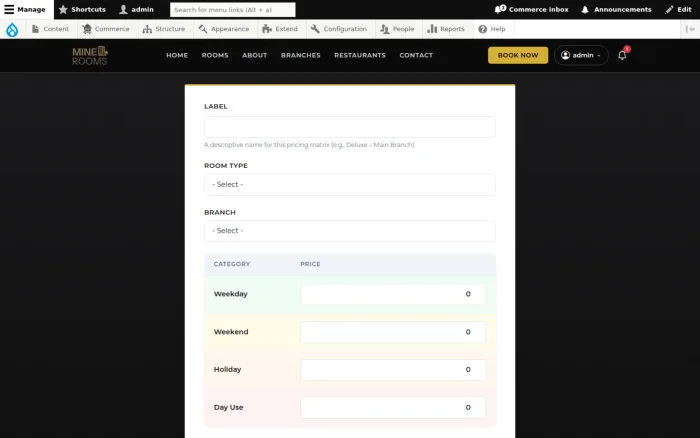Open the People admin menu

tap(397, 29)
